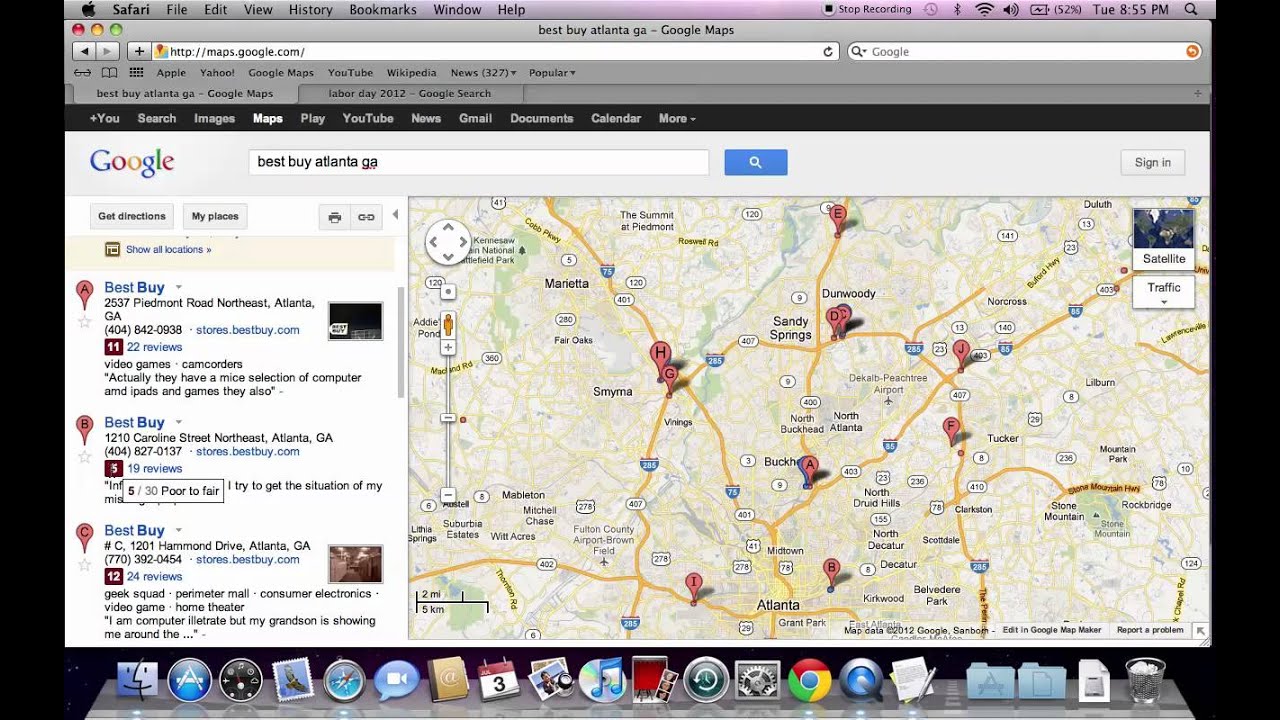Switch map to Satellite view
The width and height of the screenshot is (1280, 720).
point(1163,239)
